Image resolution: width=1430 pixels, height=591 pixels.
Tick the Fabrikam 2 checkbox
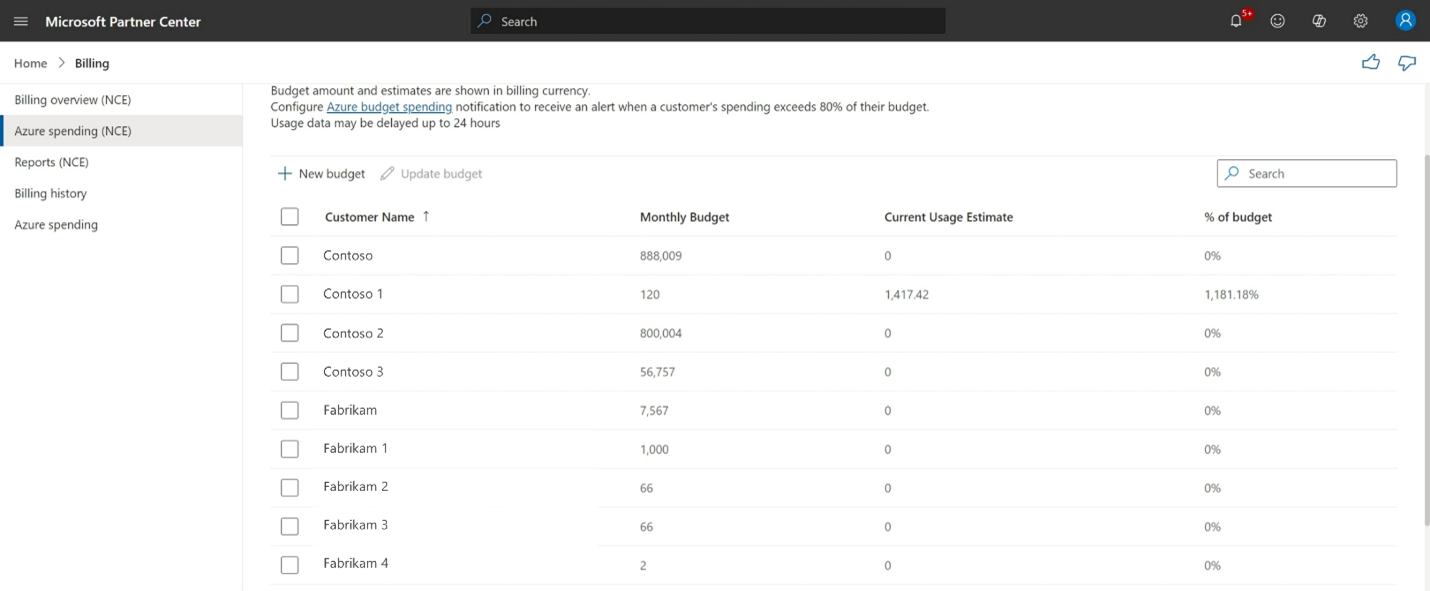[290, 488]
